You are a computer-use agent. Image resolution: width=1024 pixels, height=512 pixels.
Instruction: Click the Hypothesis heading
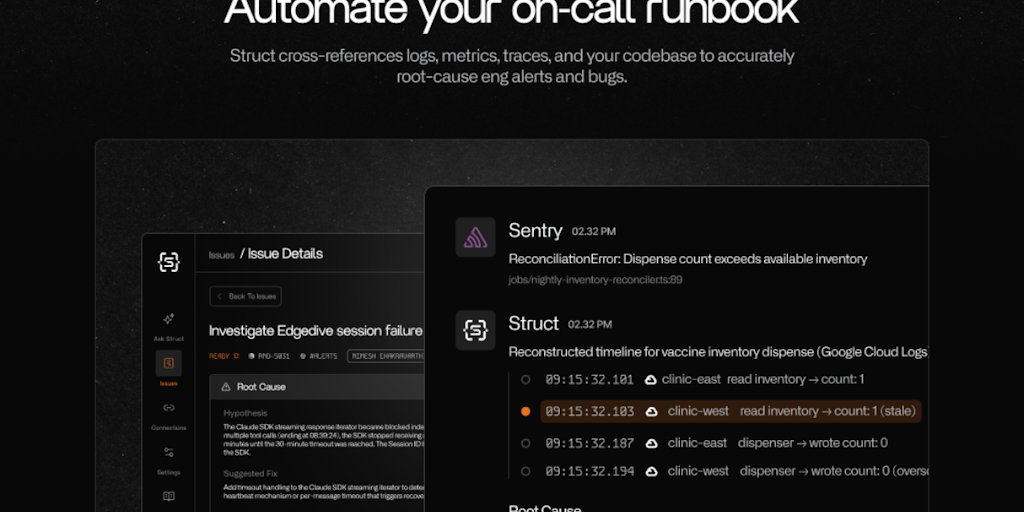tap(245, 413)
